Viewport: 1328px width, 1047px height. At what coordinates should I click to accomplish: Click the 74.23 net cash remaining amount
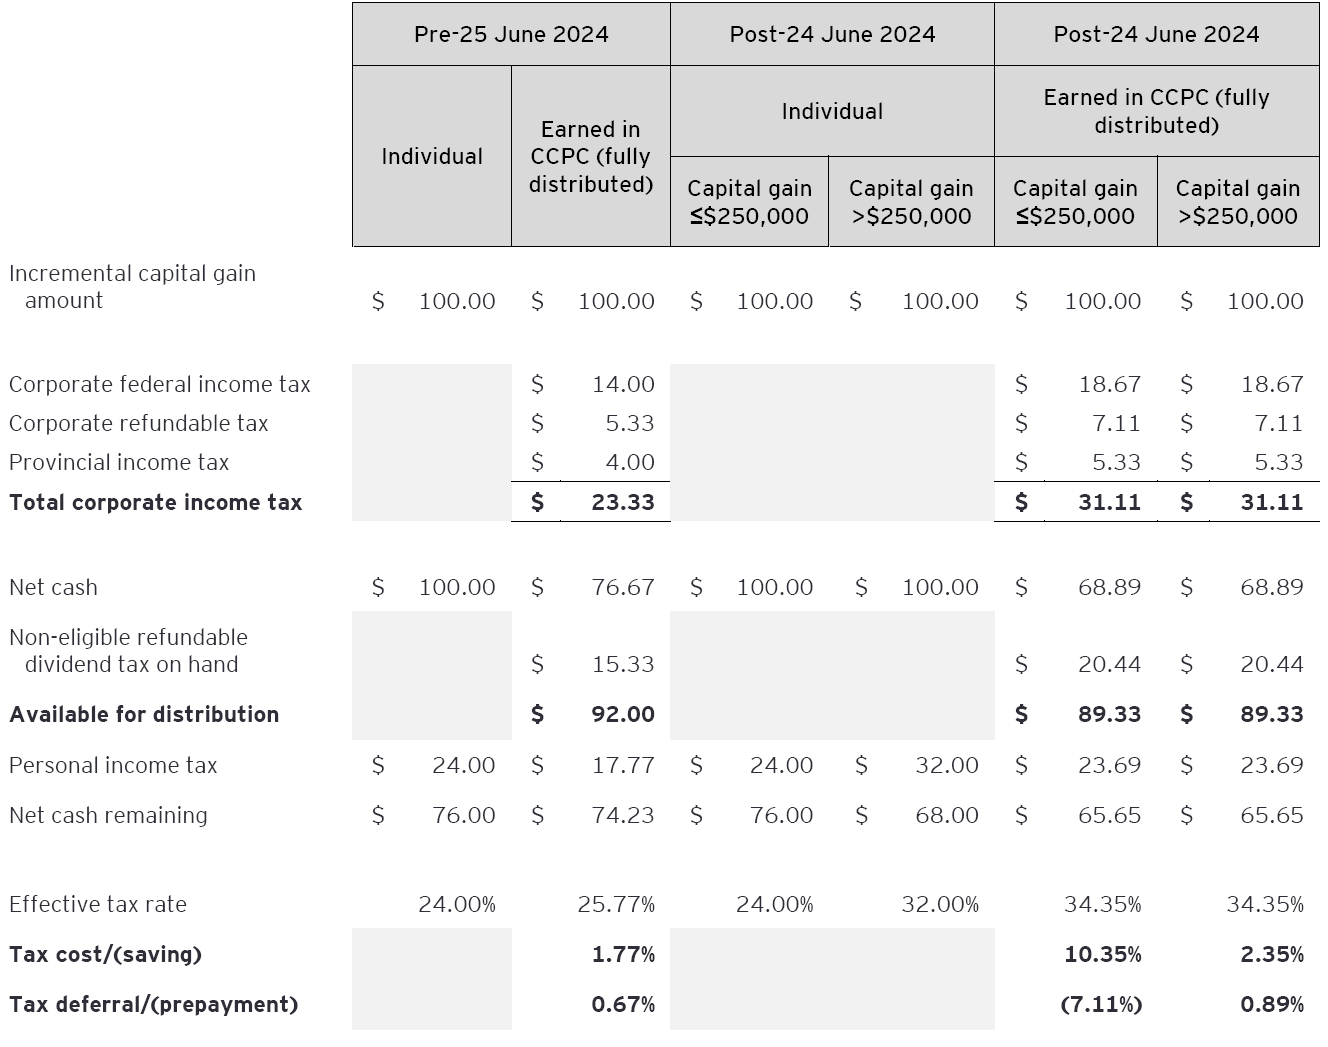point(623,815)
